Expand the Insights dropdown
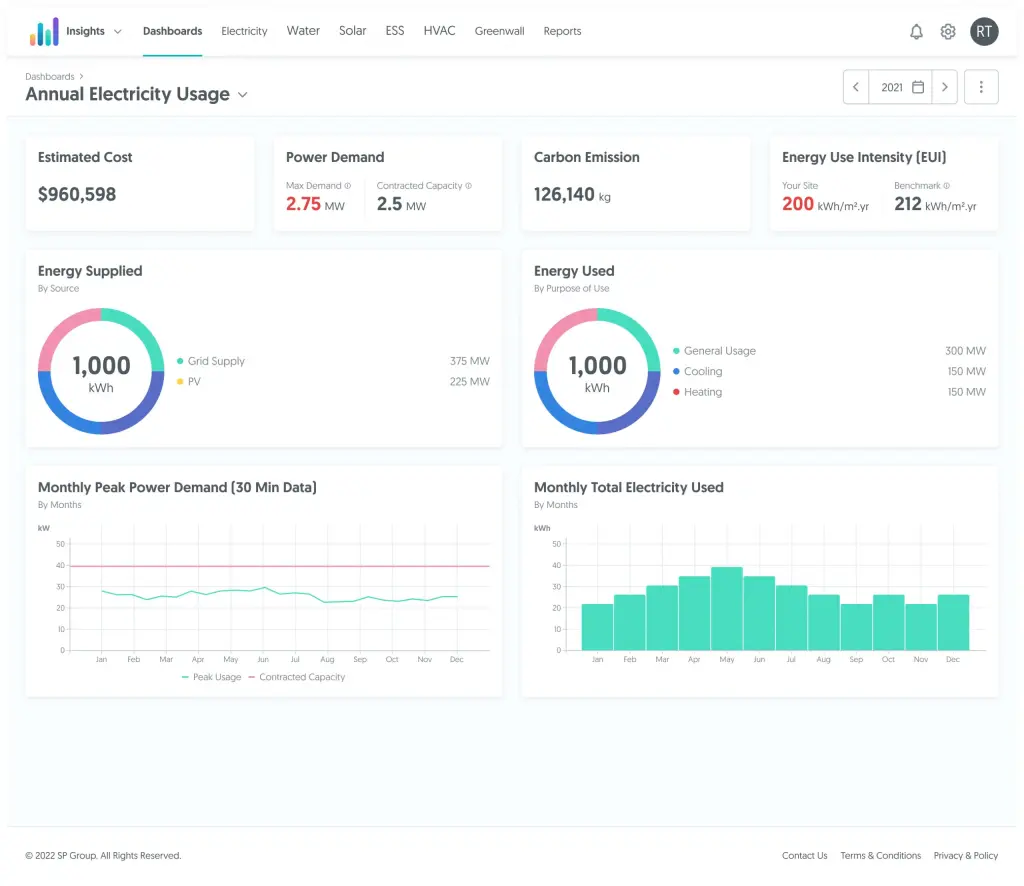This screenshot has height=886, width=1024. pos(117,31)
